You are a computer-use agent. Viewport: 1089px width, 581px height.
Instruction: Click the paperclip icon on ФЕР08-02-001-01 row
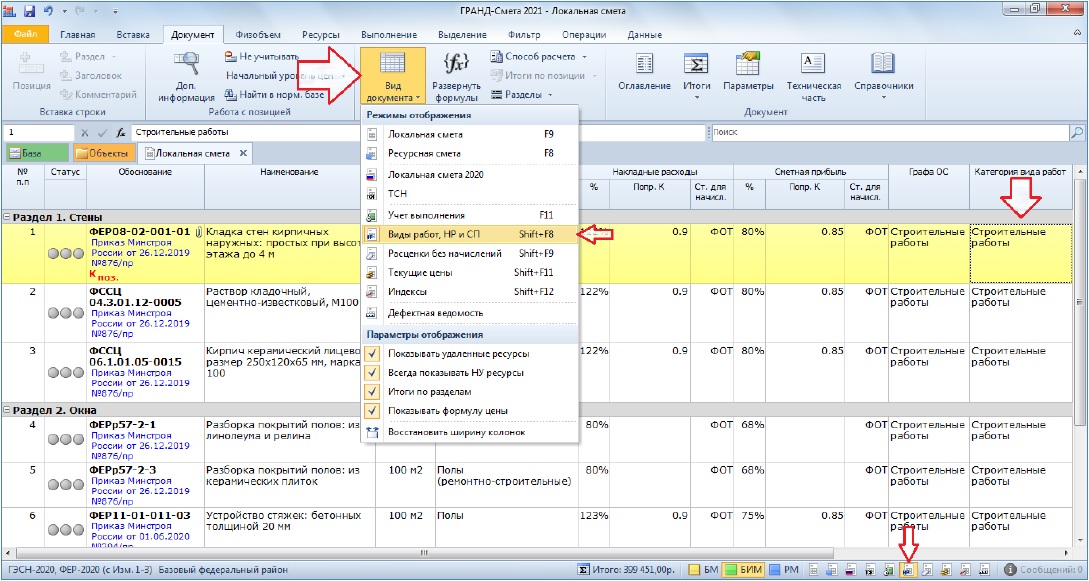(197, 231)
